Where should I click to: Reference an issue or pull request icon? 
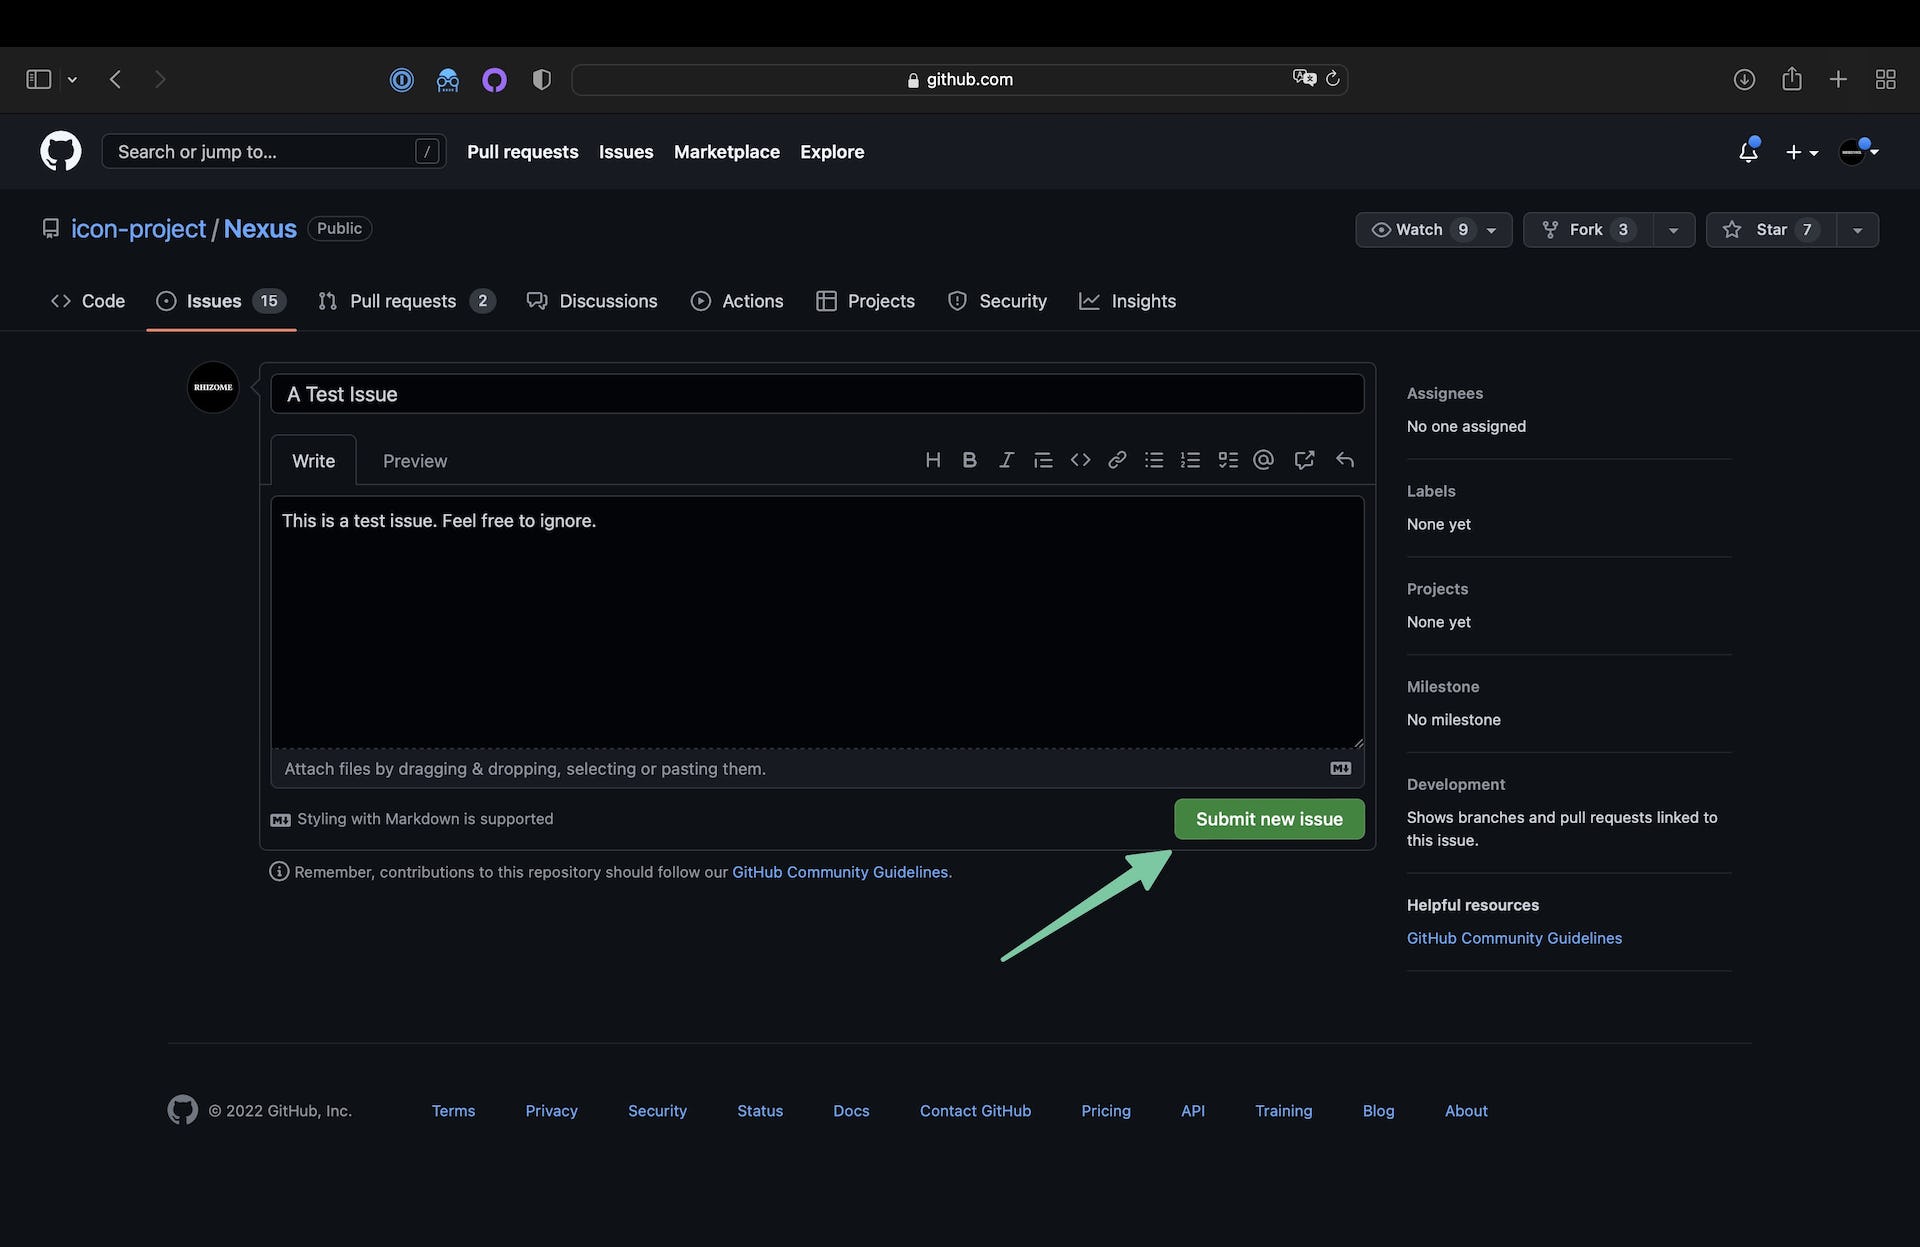1304,460
